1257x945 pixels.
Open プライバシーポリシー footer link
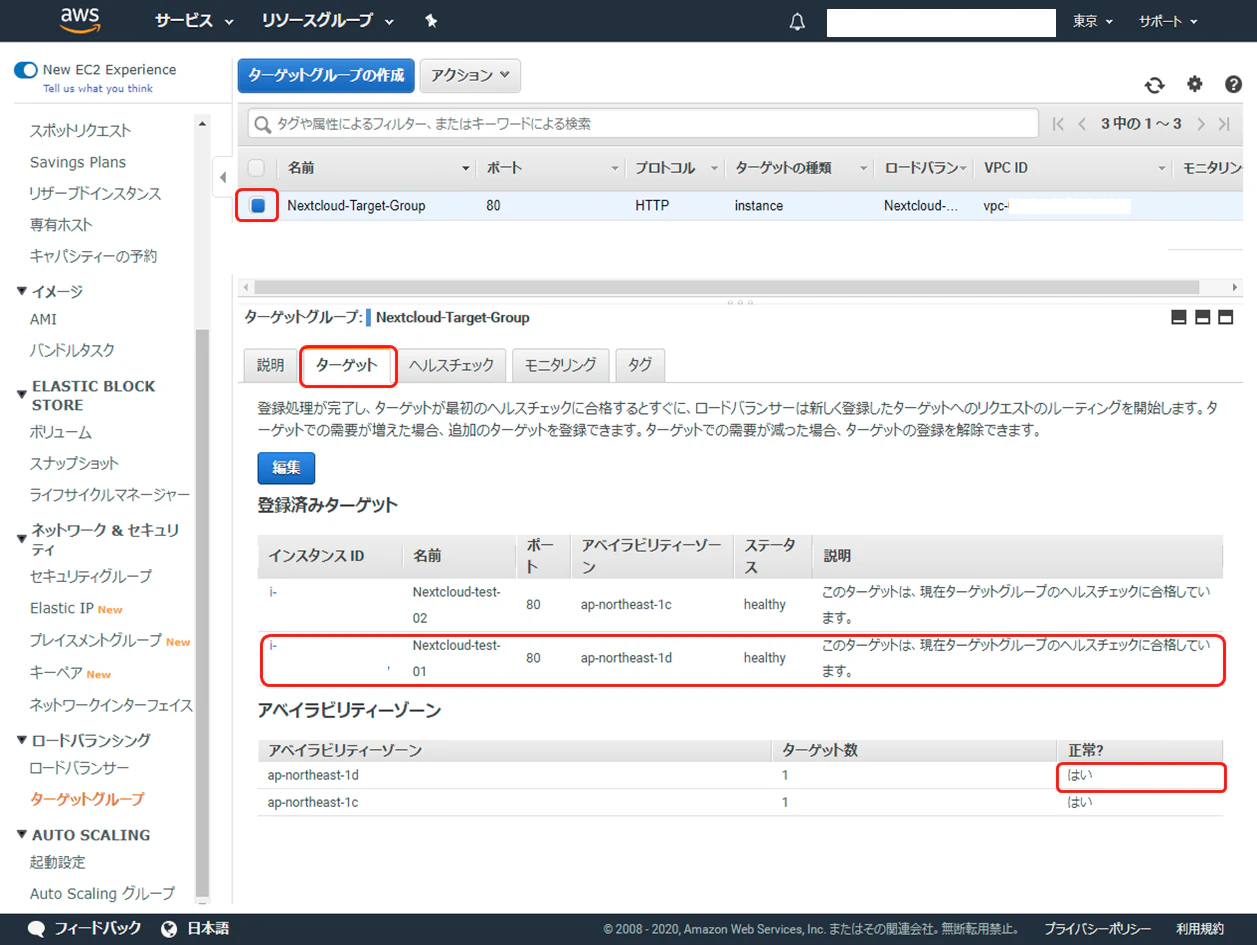[x=1098, y=928]
